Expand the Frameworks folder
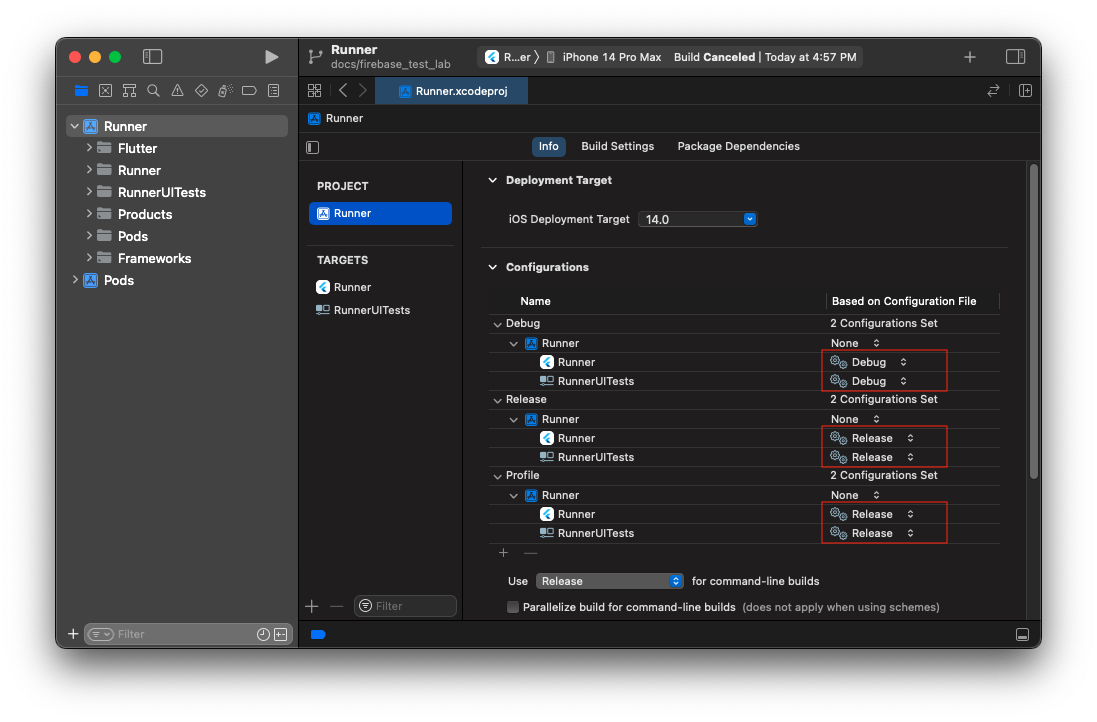This screenshot has height=722, width=1097. click(x=89, y=258)
